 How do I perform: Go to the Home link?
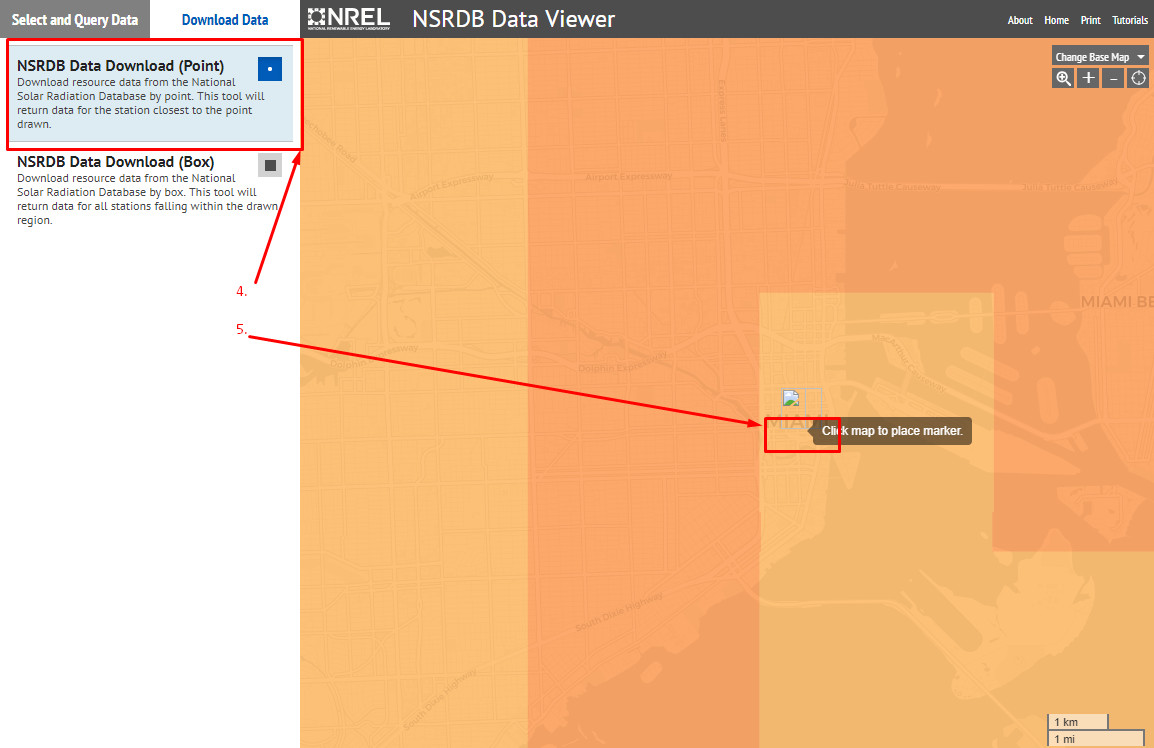1056,20
